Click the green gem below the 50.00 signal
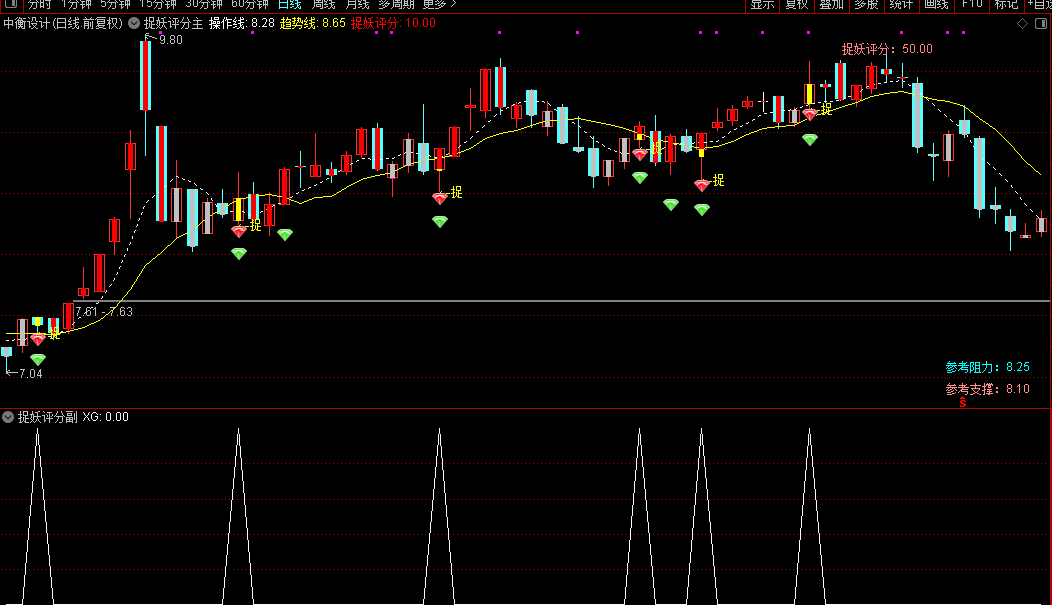Image resolution: width=1052 pixels, height=605 pixels. pos(810,140)
